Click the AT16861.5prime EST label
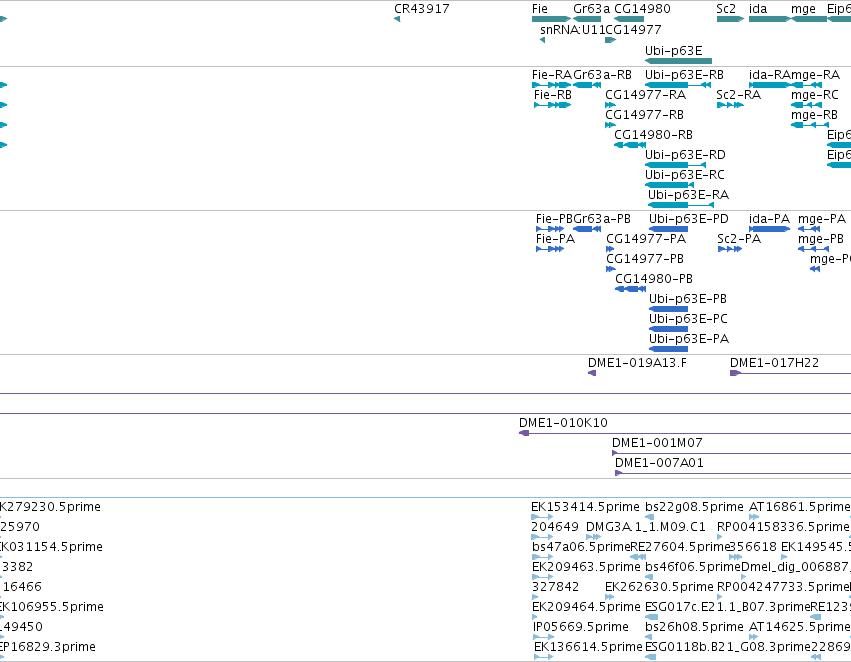The image size is (851, 662). tap(799, 507)
